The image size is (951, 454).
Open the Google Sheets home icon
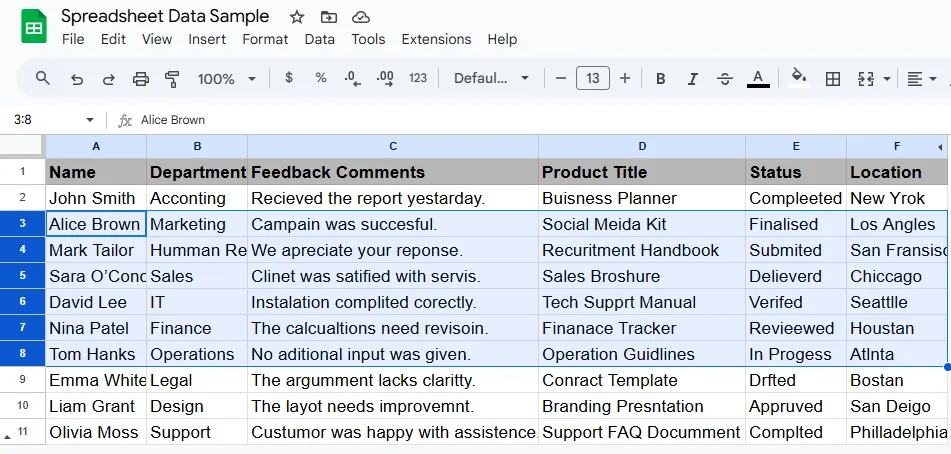[x=34, y=26]
